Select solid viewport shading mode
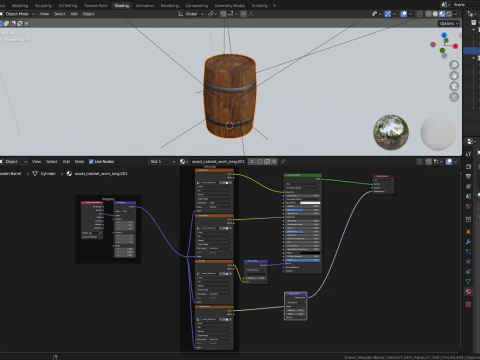 coord(435,14)
